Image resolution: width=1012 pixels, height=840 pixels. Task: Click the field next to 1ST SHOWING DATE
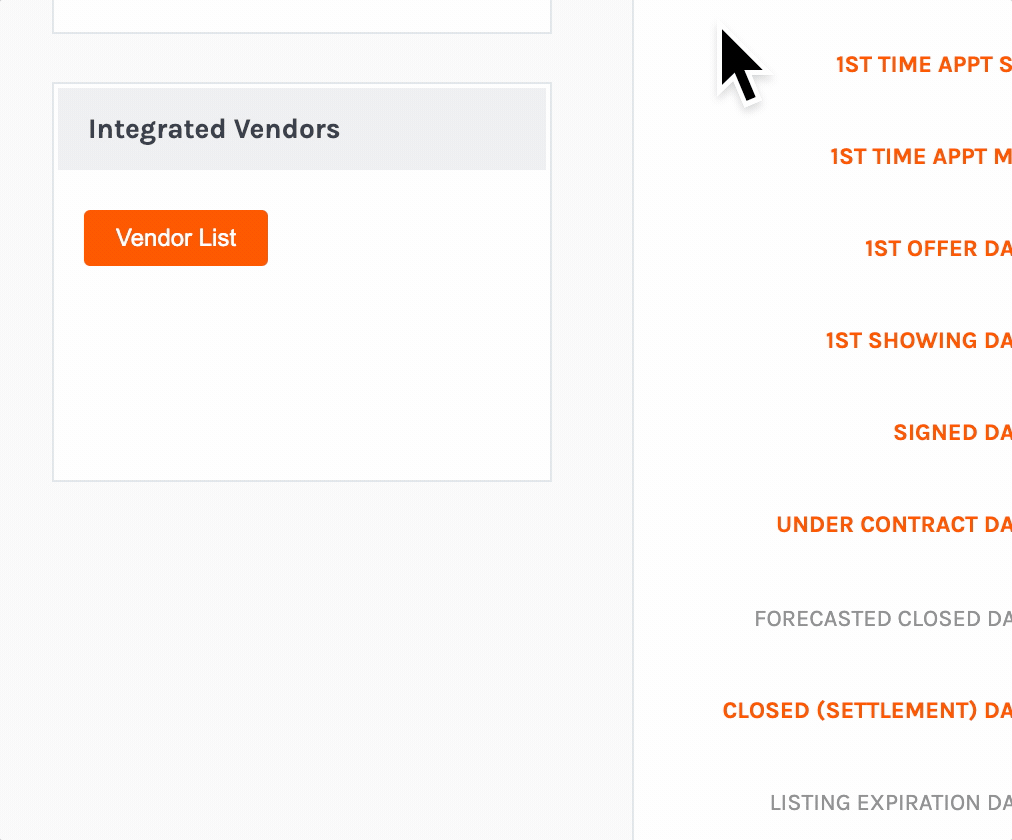tap(1008, 340)
